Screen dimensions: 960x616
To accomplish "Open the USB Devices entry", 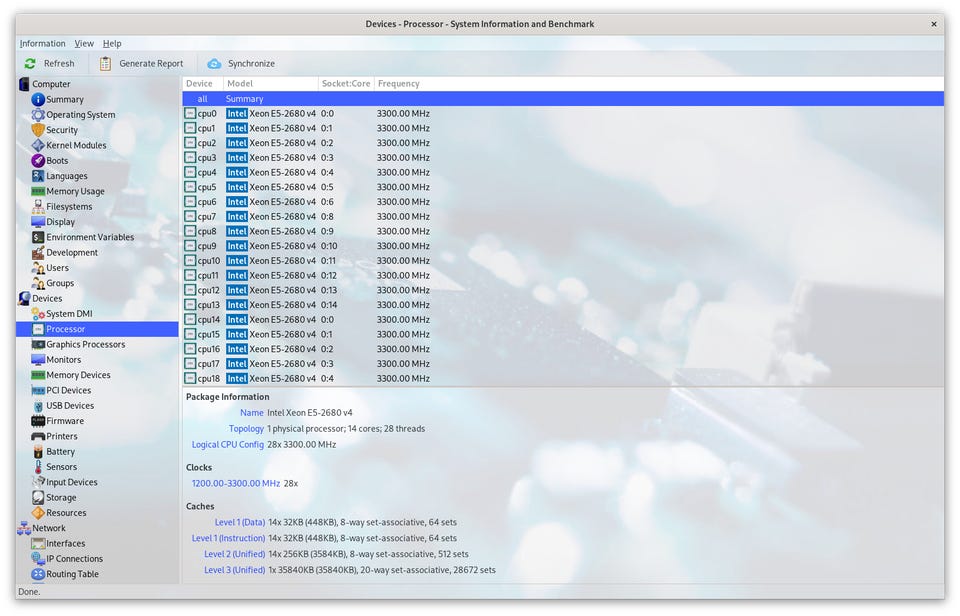I will 69,406.
